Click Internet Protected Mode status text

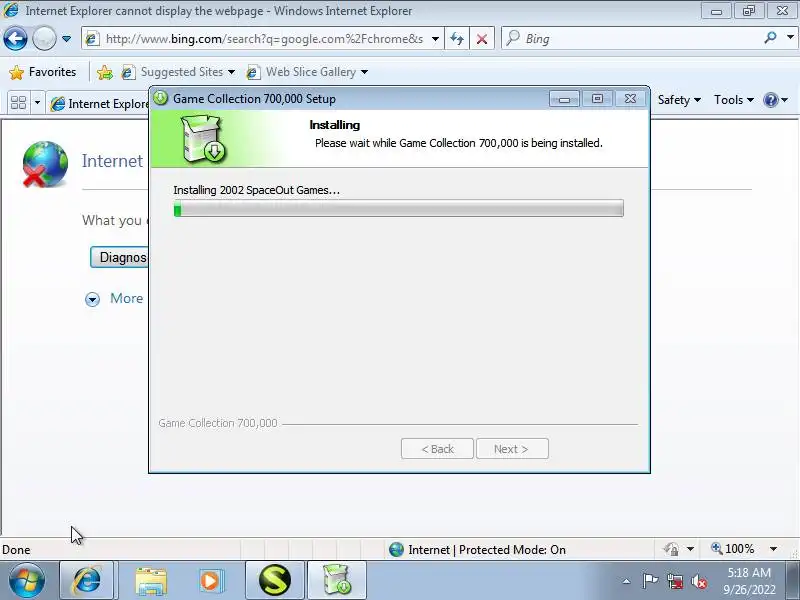point(487,549)
